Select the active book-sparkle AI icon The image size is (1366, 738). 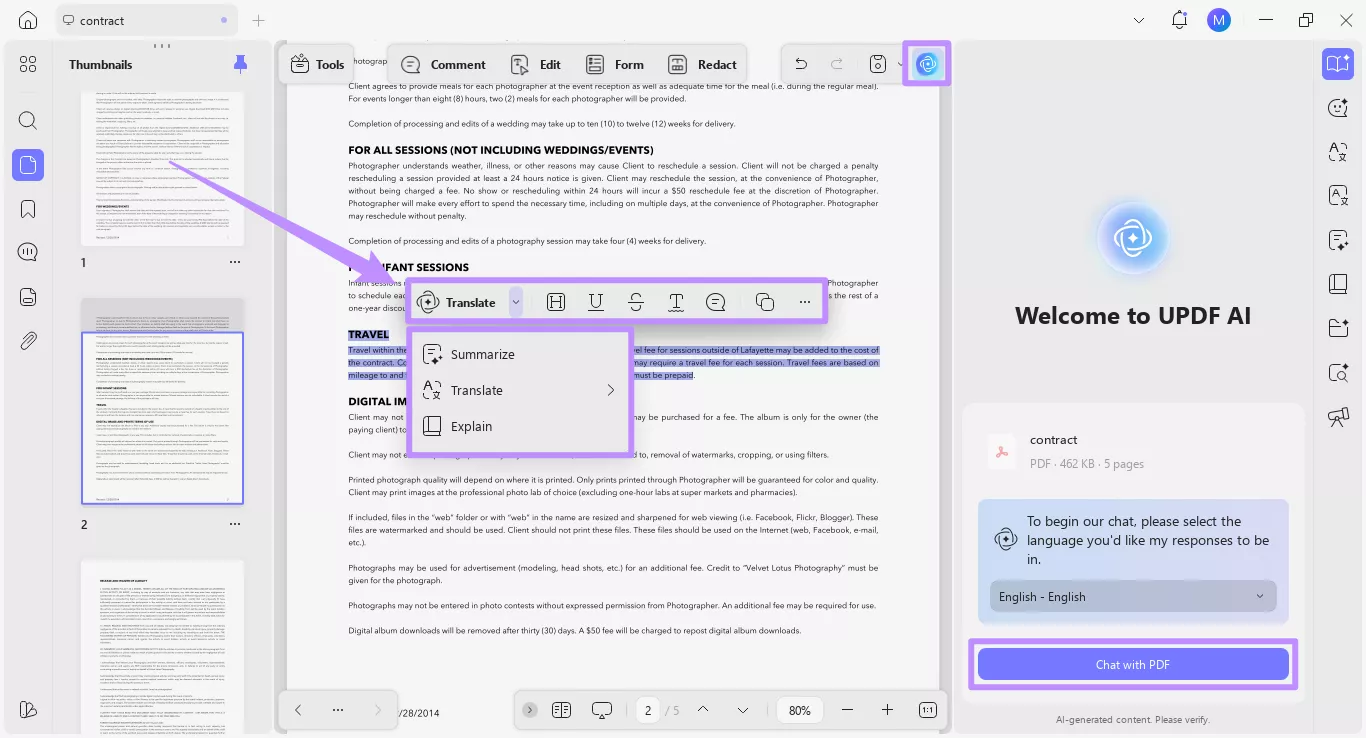pyautogui.click(x=1338, y=64)
